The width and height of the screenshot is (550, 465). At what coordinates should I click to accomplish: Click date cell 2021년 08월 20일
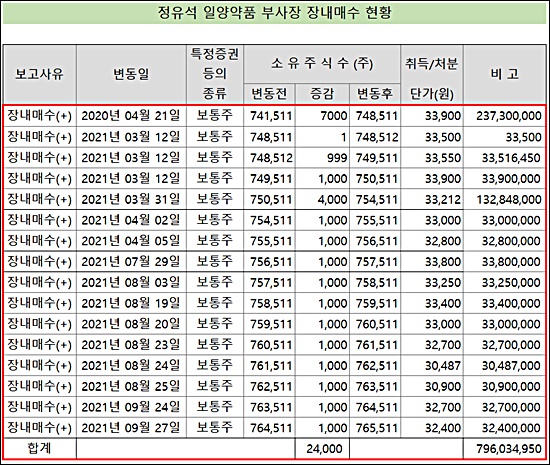pyautogui.click(x=131, y=324)
